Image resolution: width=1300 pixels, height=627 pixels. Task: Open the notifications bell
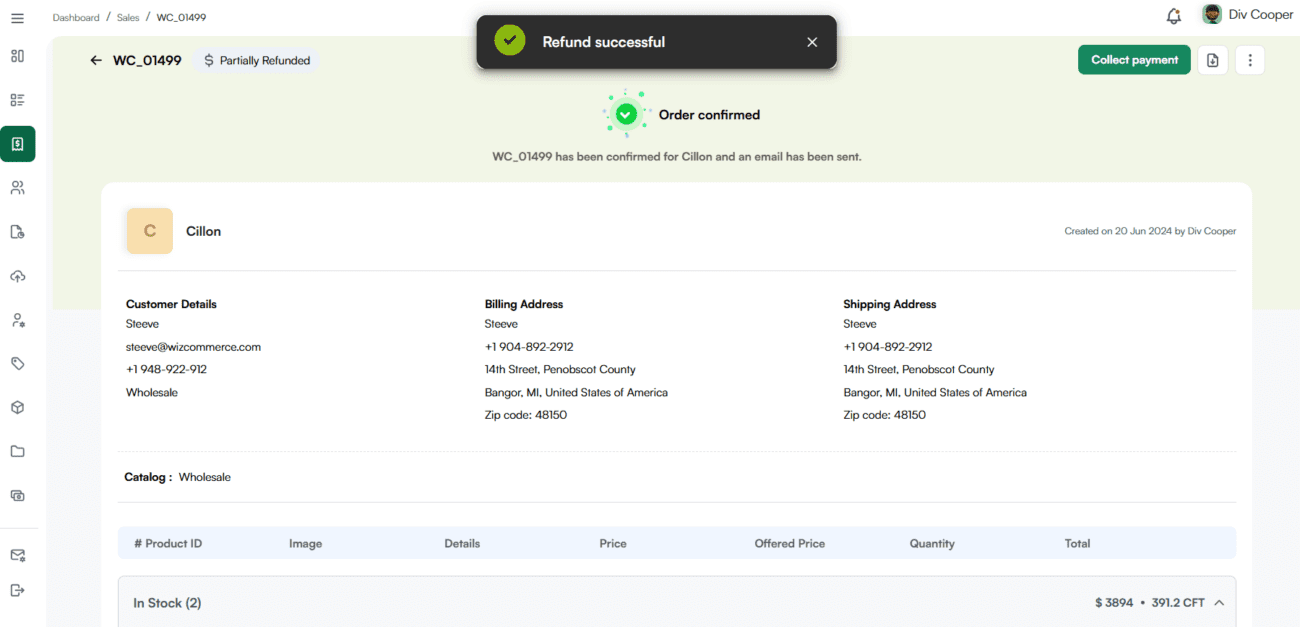(1173, 16)
